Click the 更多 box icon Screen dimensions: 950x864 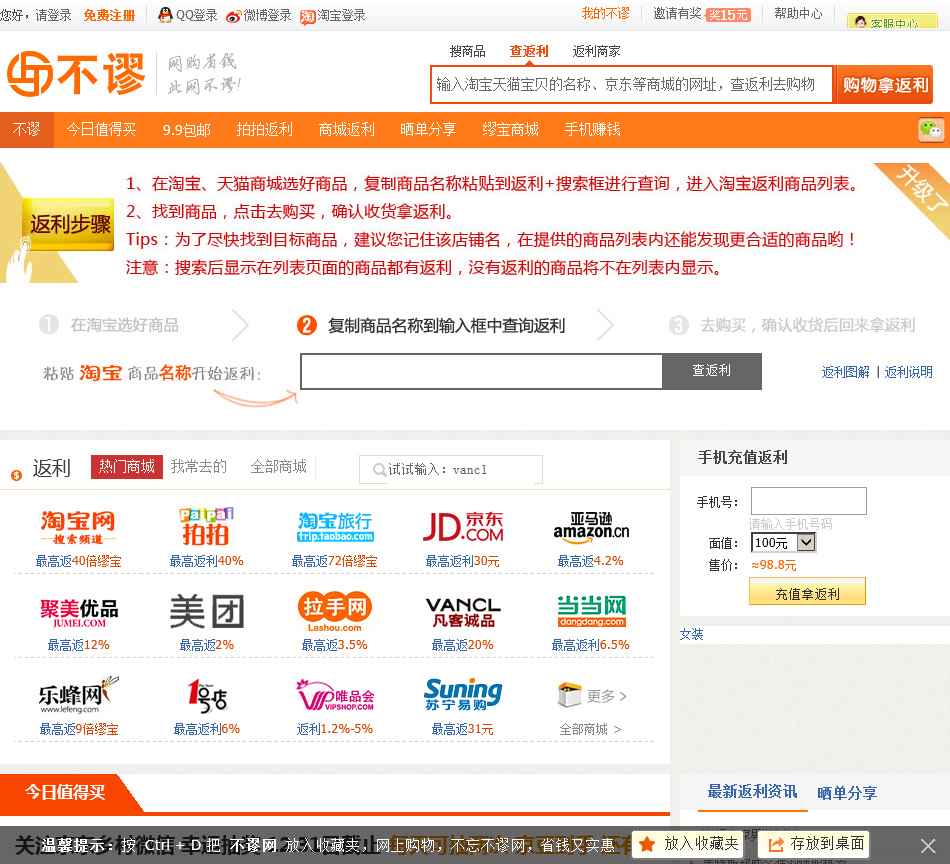tap(570, 695)
